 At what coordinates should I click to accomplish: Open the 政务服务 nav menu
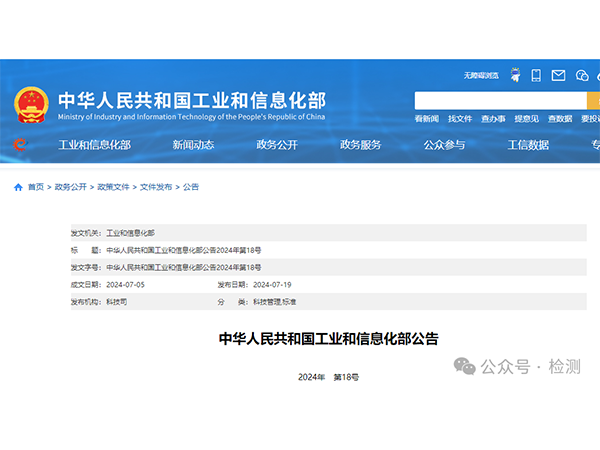point(361,145)
